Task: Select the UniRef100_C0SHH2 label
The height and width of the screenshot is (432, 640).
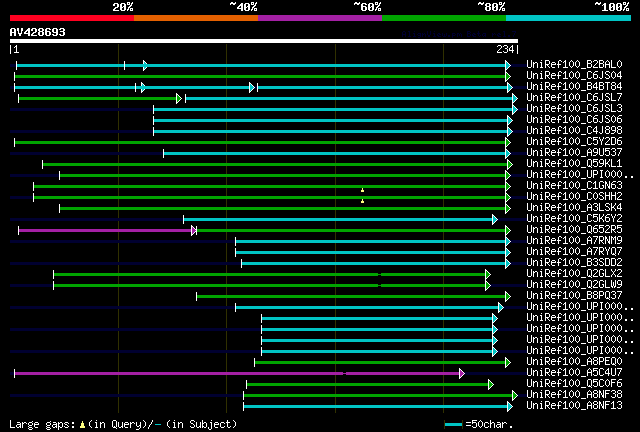Action: pyautogui.click(x=574, y=197)
